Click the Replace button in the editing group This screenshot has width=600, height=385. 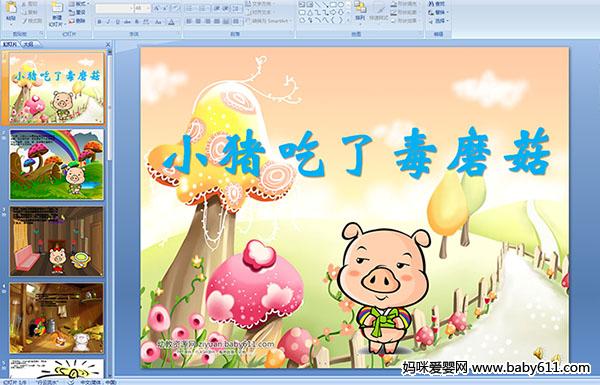click(x=437, y=13)
